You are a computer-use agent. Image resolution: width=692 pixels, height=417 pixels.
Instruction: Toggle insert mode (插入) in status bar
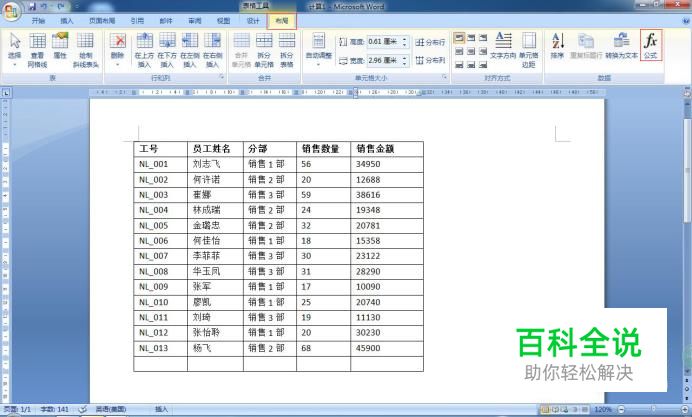(162, 409)
